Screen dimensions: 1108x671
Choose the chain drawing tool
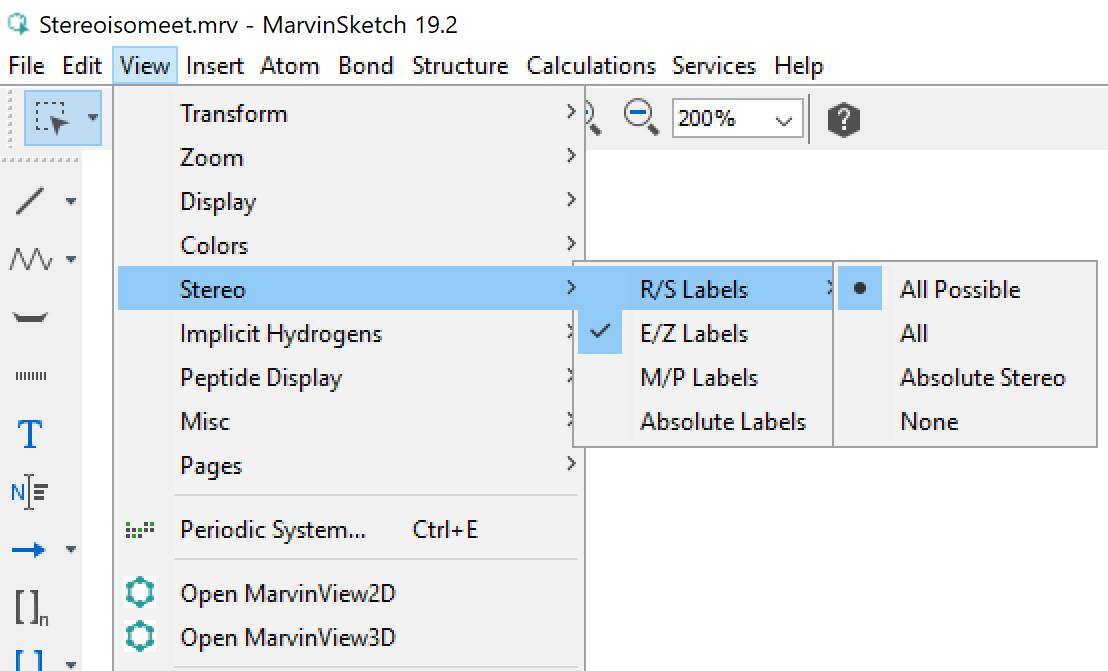click(x=31, y=260)
